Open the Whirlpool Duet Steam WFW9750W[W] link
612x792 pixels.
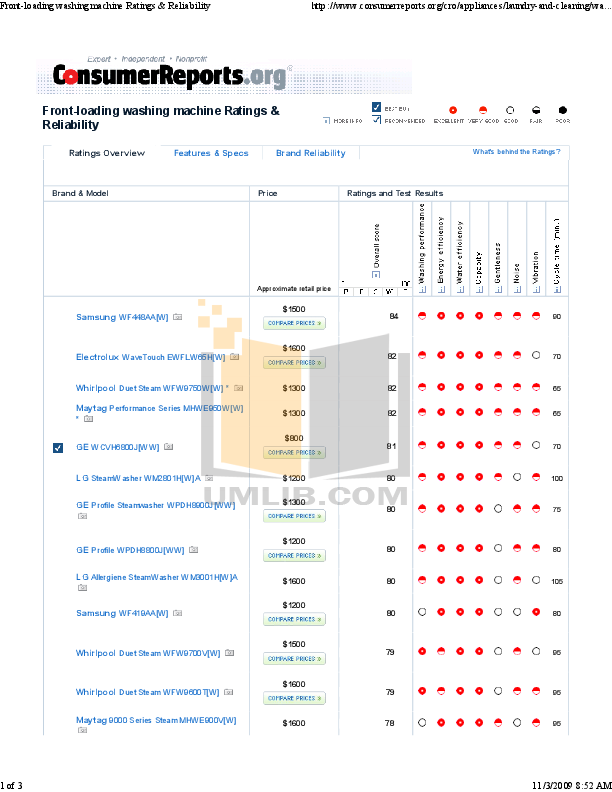149,388
